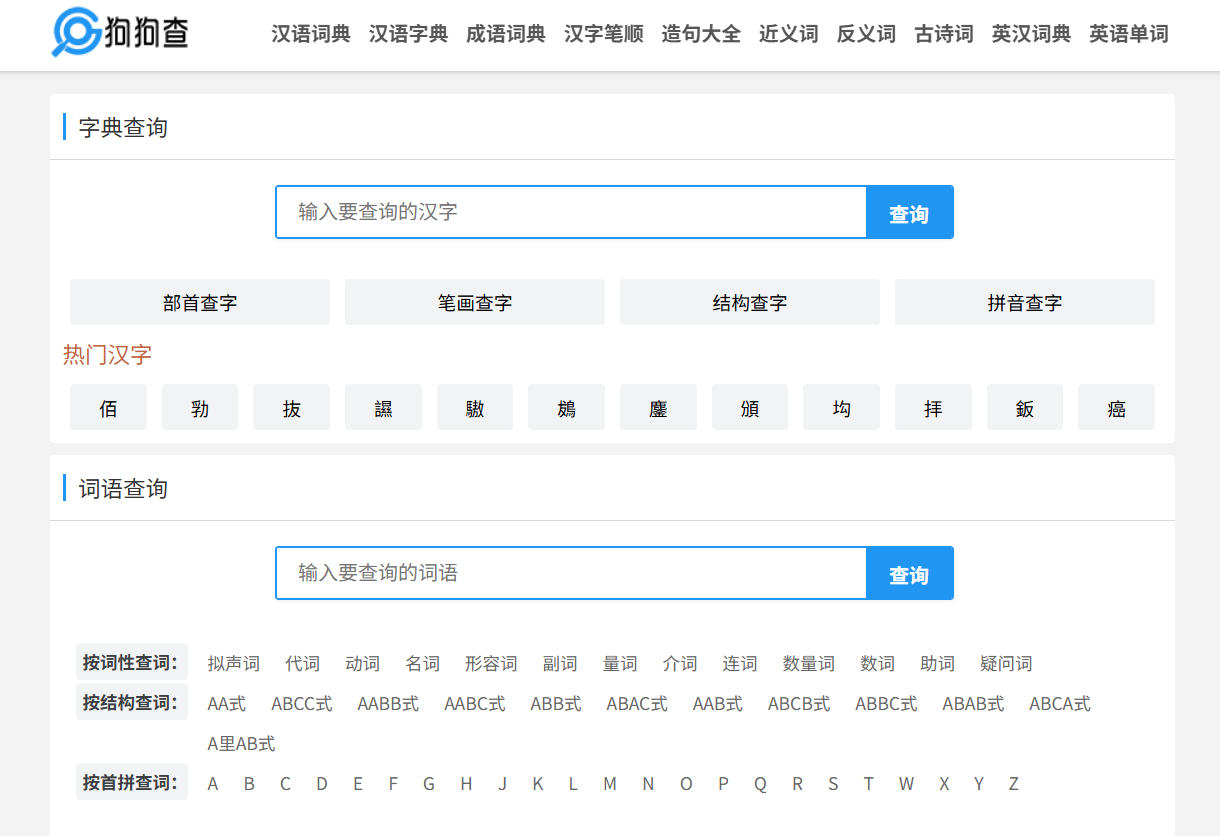Focus the 输入要查询的汉字 search field
The height and width of the screenshot is (836, 1220).
click(571, 212)
